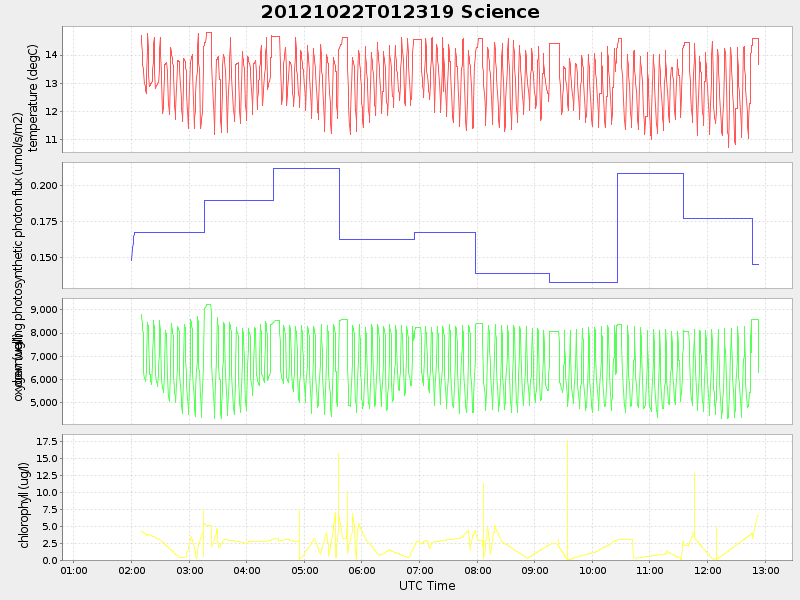Select the 10:00 time tick label

tap(592, 570)
